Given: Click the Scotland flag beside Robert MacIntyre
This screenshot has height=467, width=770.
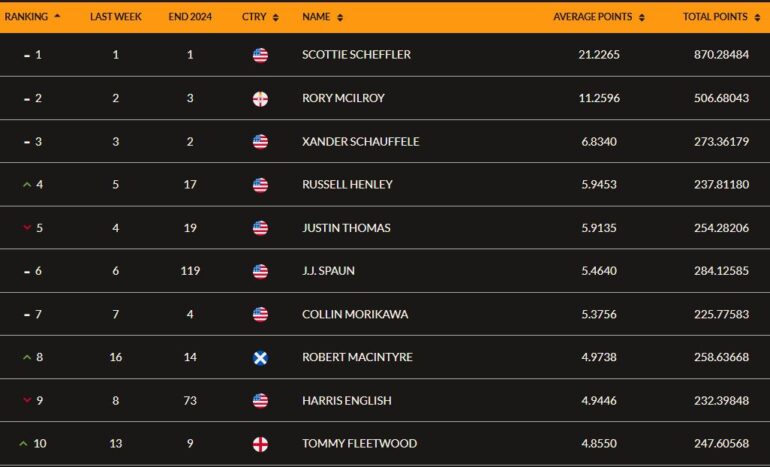Looking at the screenshot, I should [x=260, y=358].
